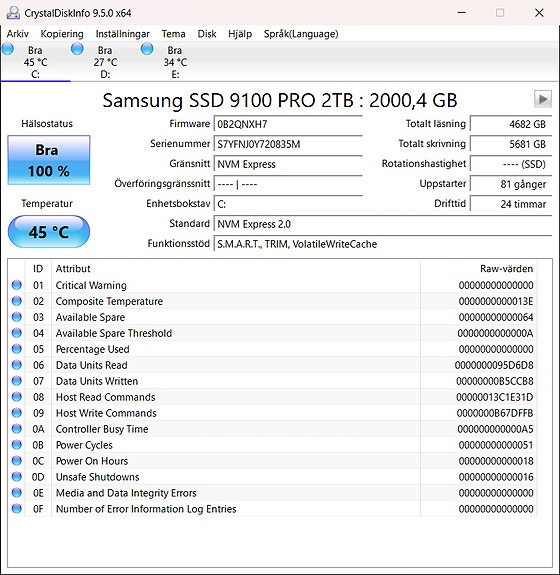
Task: Click status orb beside Percentage Used
Action: click(17, 349)
